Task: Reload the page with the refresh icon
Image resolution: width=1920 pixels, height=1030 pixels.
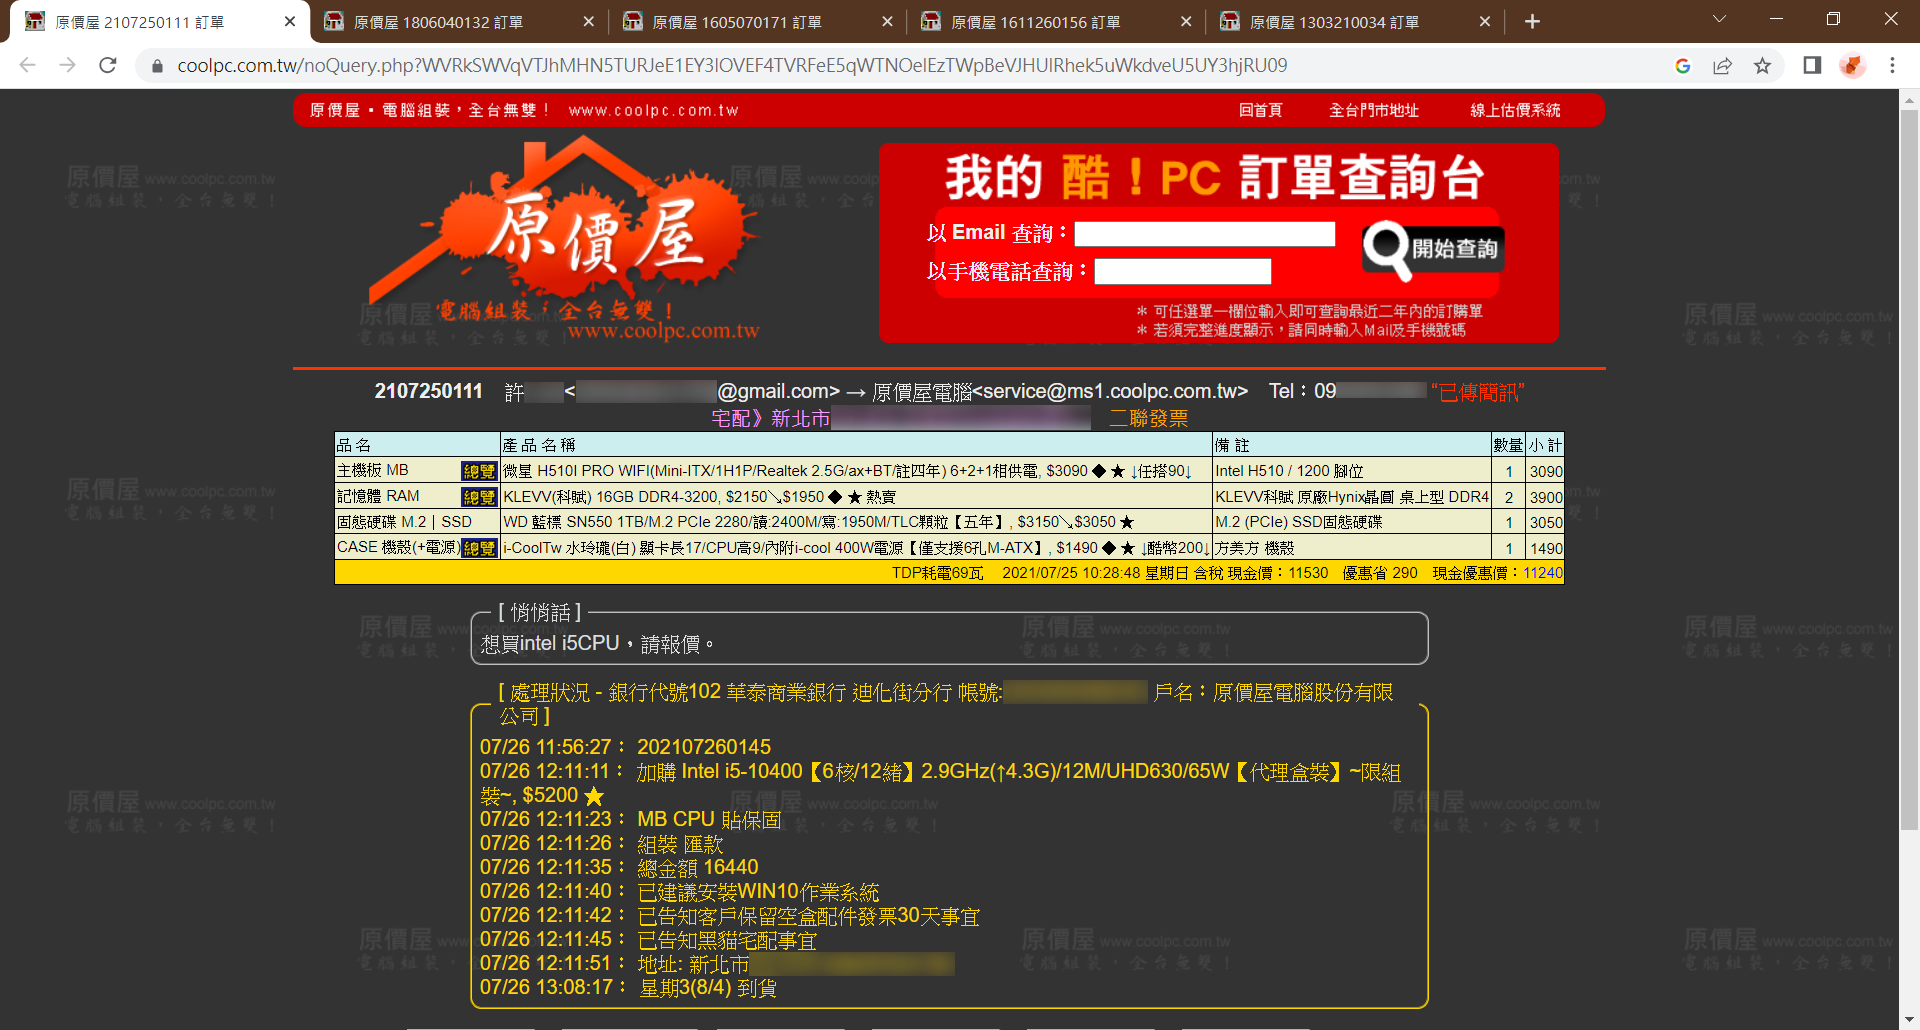Action: point(108,65)
